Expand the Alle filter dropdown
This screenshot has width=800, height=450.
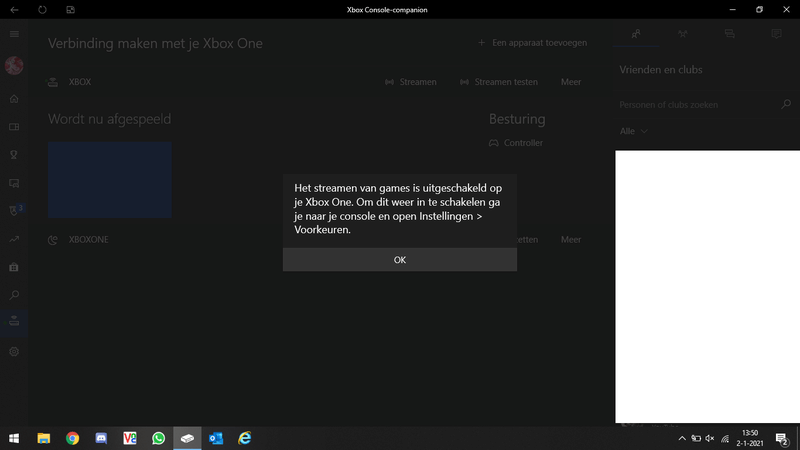[x=634, y=131]
